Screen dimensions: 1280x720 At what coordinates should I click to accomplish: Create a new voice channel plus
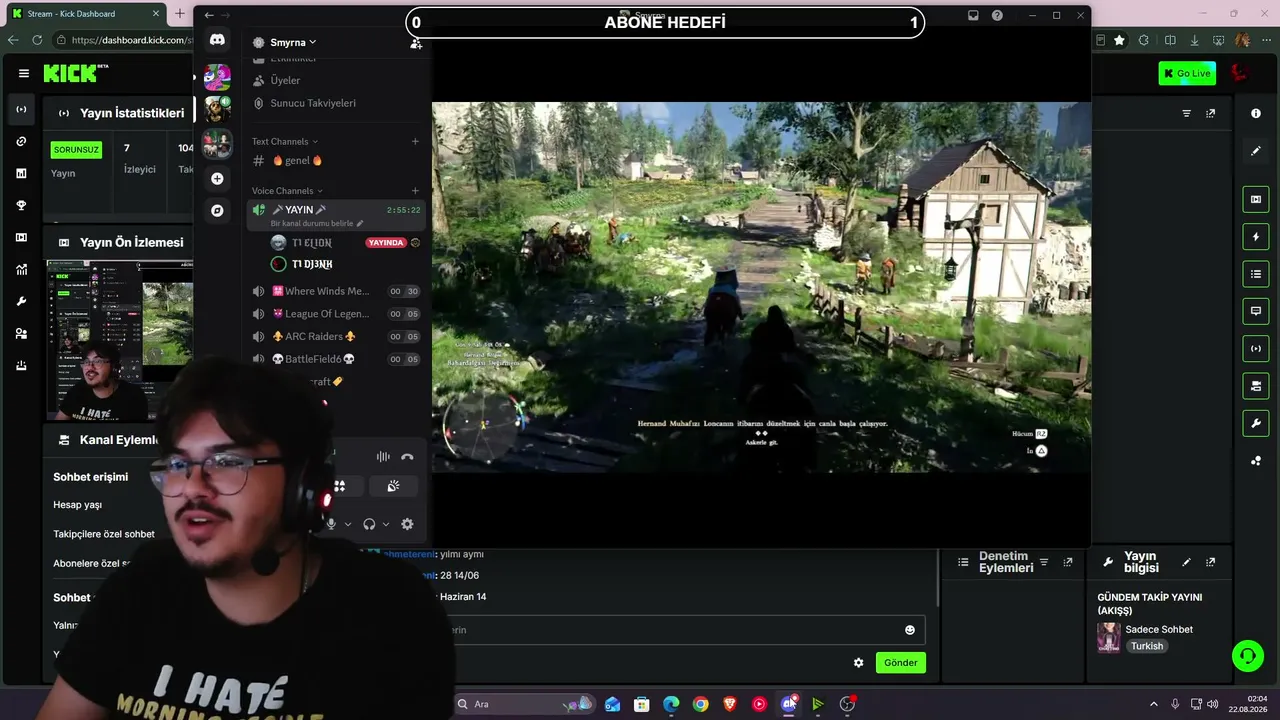coord(415,191)
